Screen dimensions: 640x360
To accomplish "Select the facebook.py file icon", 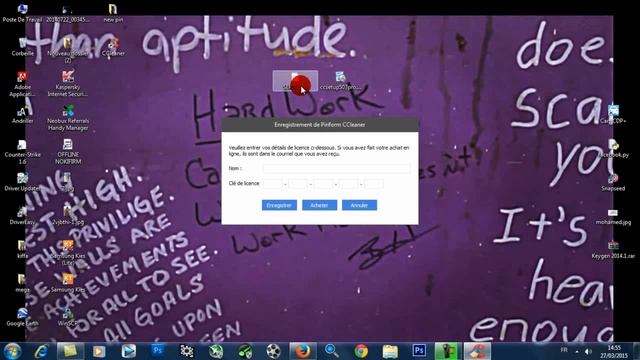I will (x=613, y=149).
